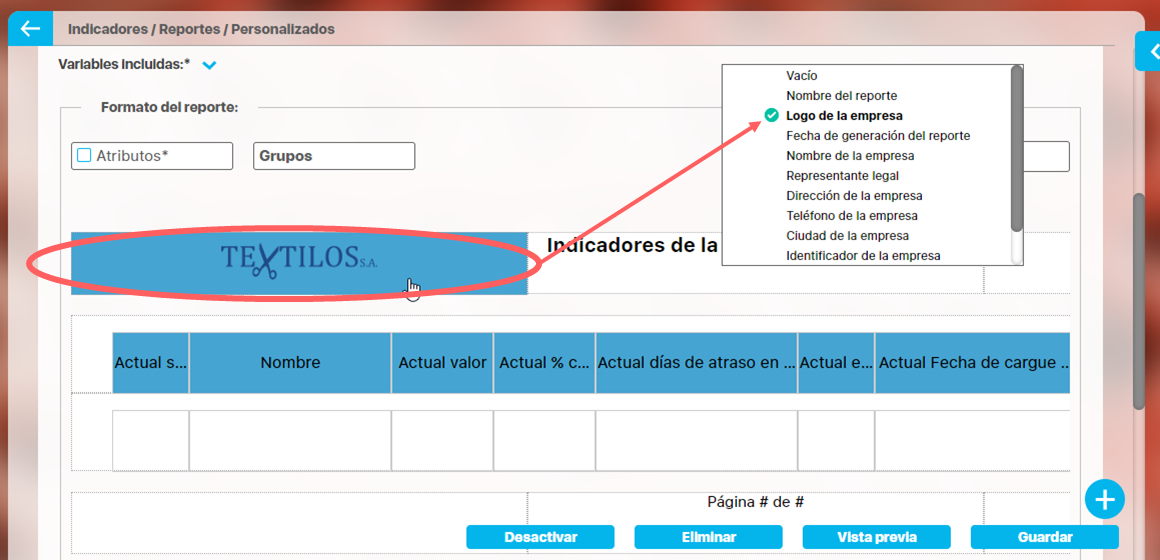
Task: Click the Actual % c... column header
Action: 544,362
